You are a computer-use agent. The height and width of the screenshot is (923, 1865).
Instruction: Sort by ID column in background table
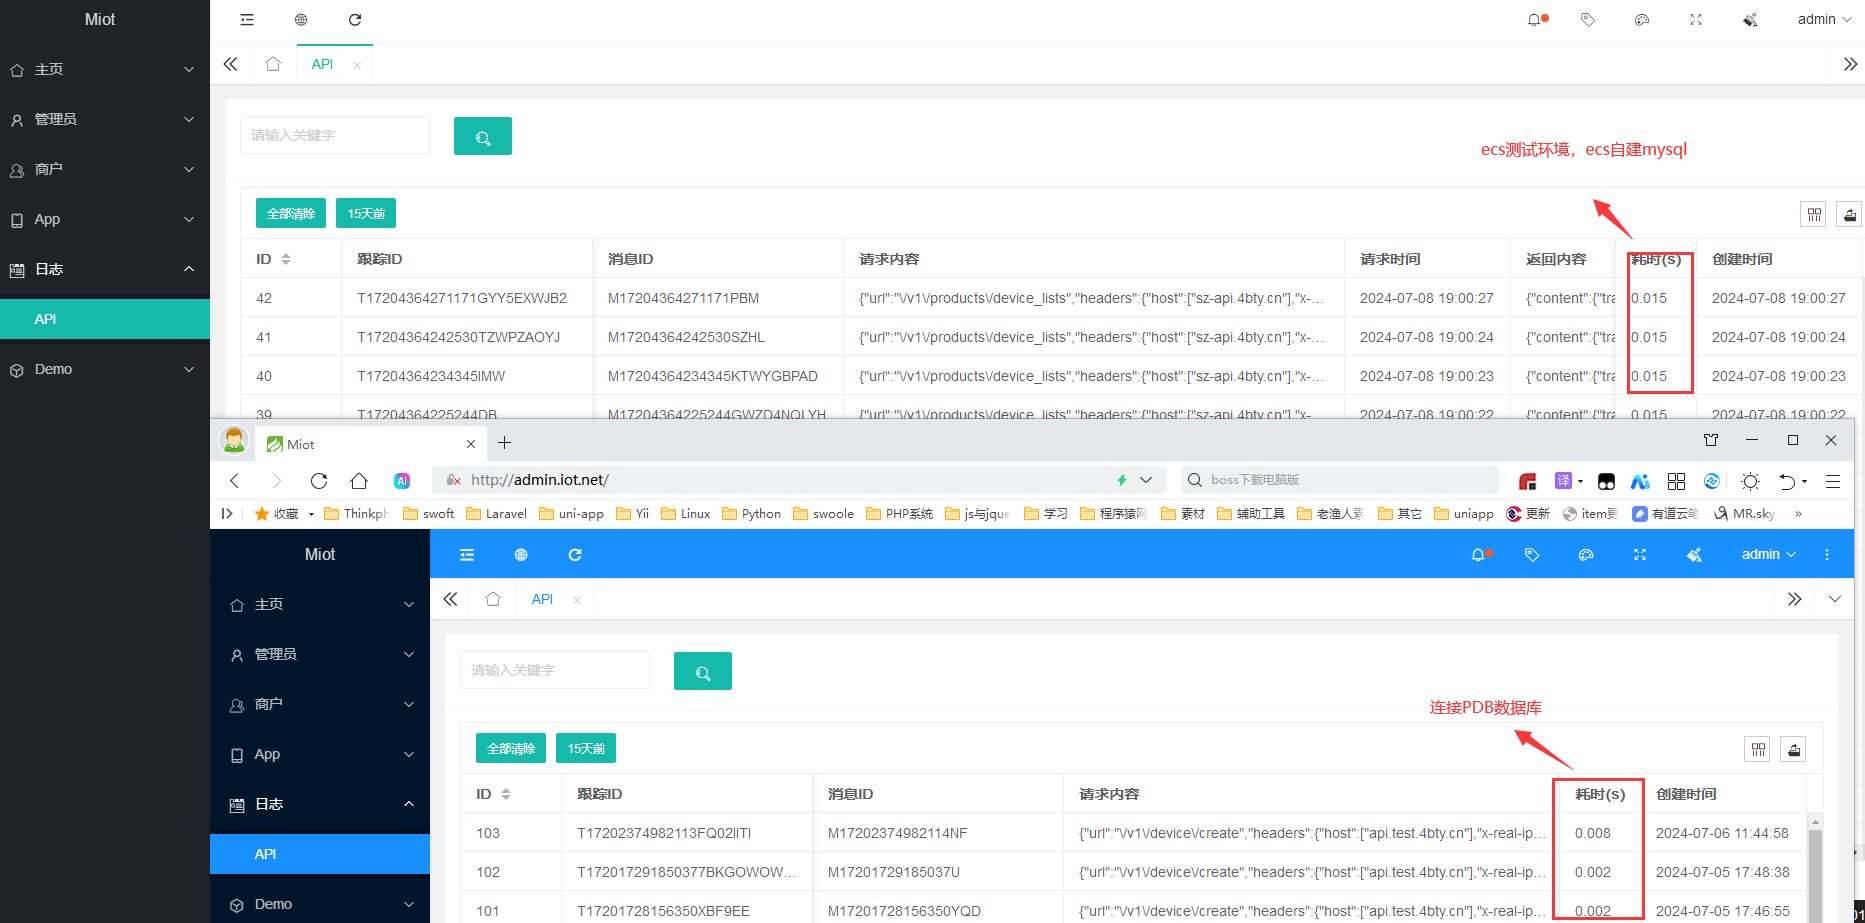(286, 259)
